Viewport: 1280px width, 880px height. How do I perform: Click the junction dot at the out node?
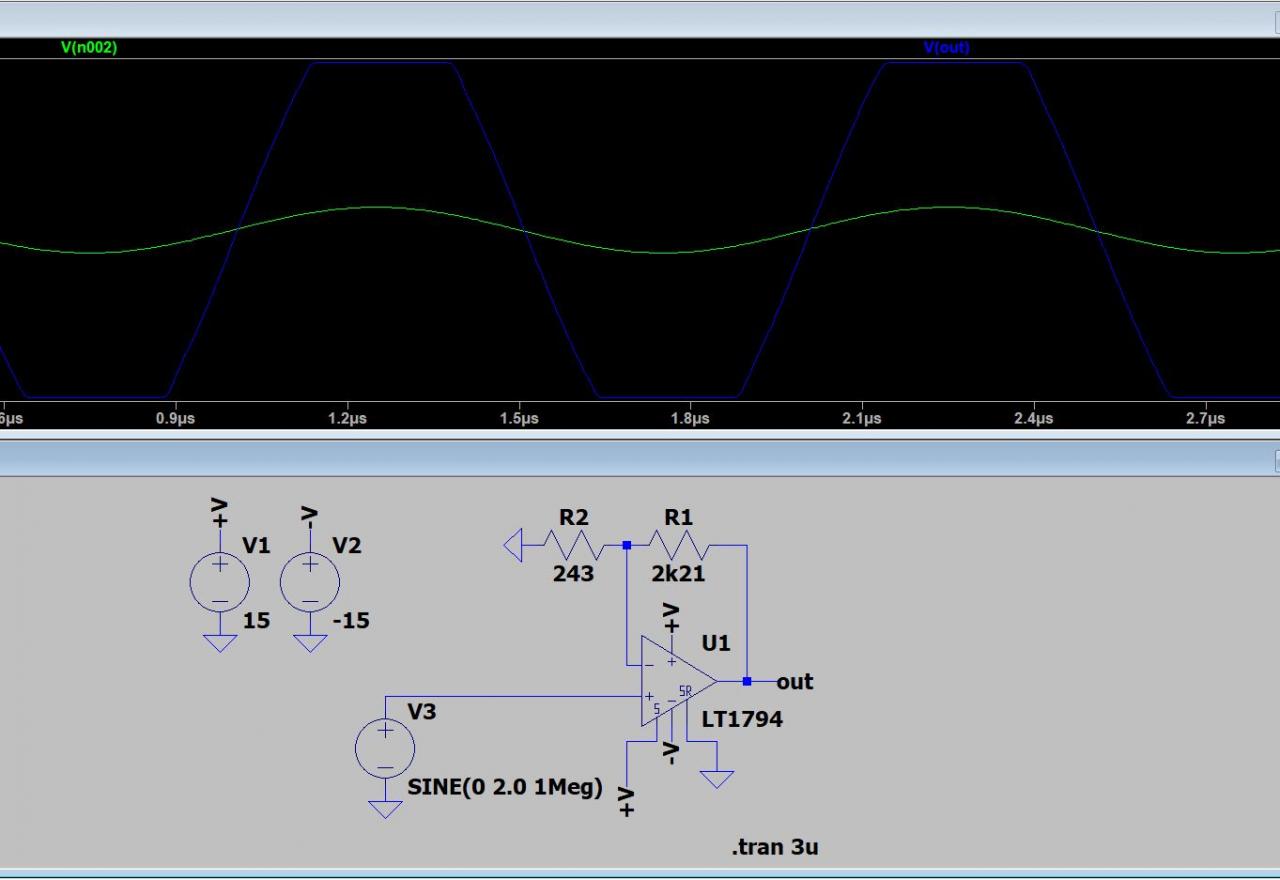[x=747, y=681]
